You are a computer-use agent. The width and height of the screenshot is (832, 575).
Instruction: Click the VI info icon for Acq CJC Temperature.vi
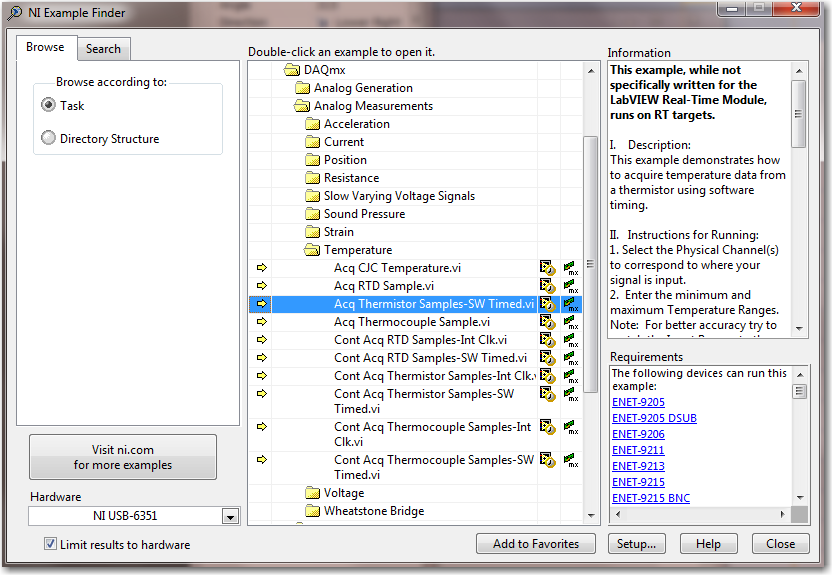pyautogui.click(x=548, y=268)
